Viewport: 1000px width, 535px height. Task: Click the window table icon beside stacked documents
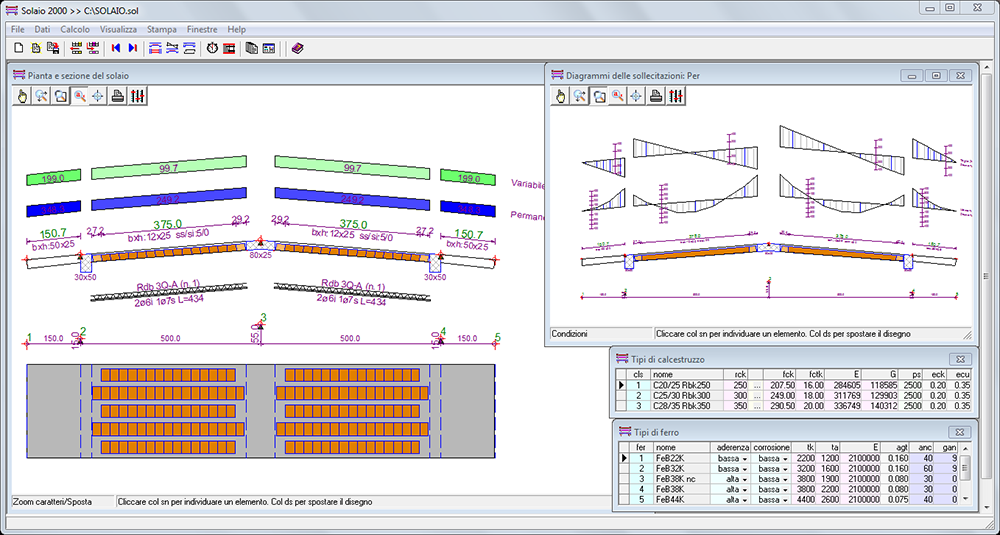point(268,48)
